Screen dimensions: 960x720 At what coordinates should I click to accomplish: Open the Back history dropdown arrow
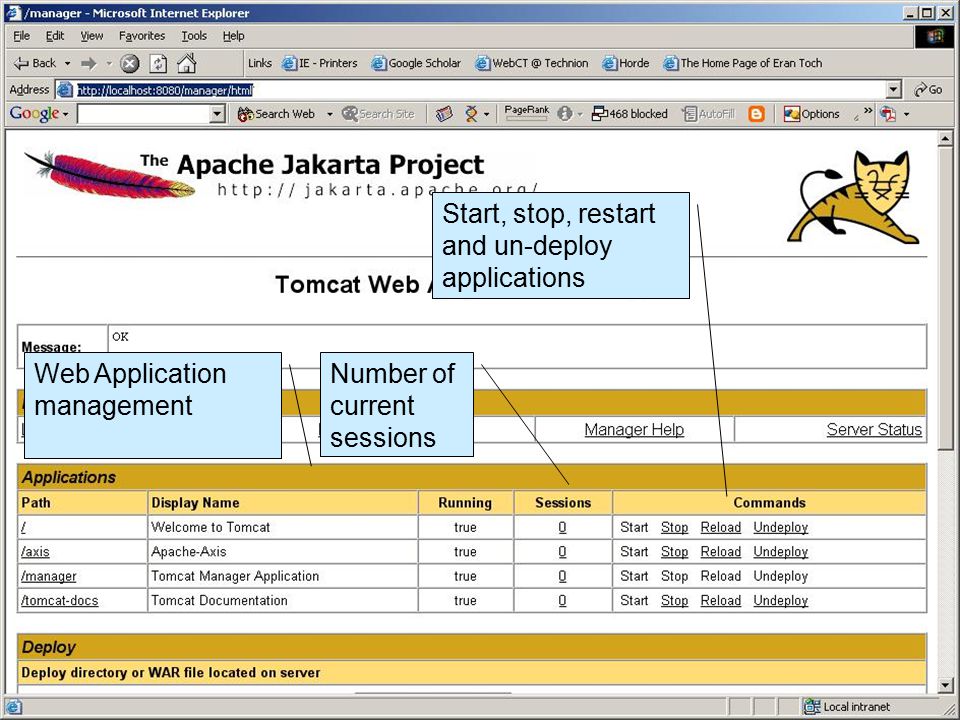click(x=67, y=63)
